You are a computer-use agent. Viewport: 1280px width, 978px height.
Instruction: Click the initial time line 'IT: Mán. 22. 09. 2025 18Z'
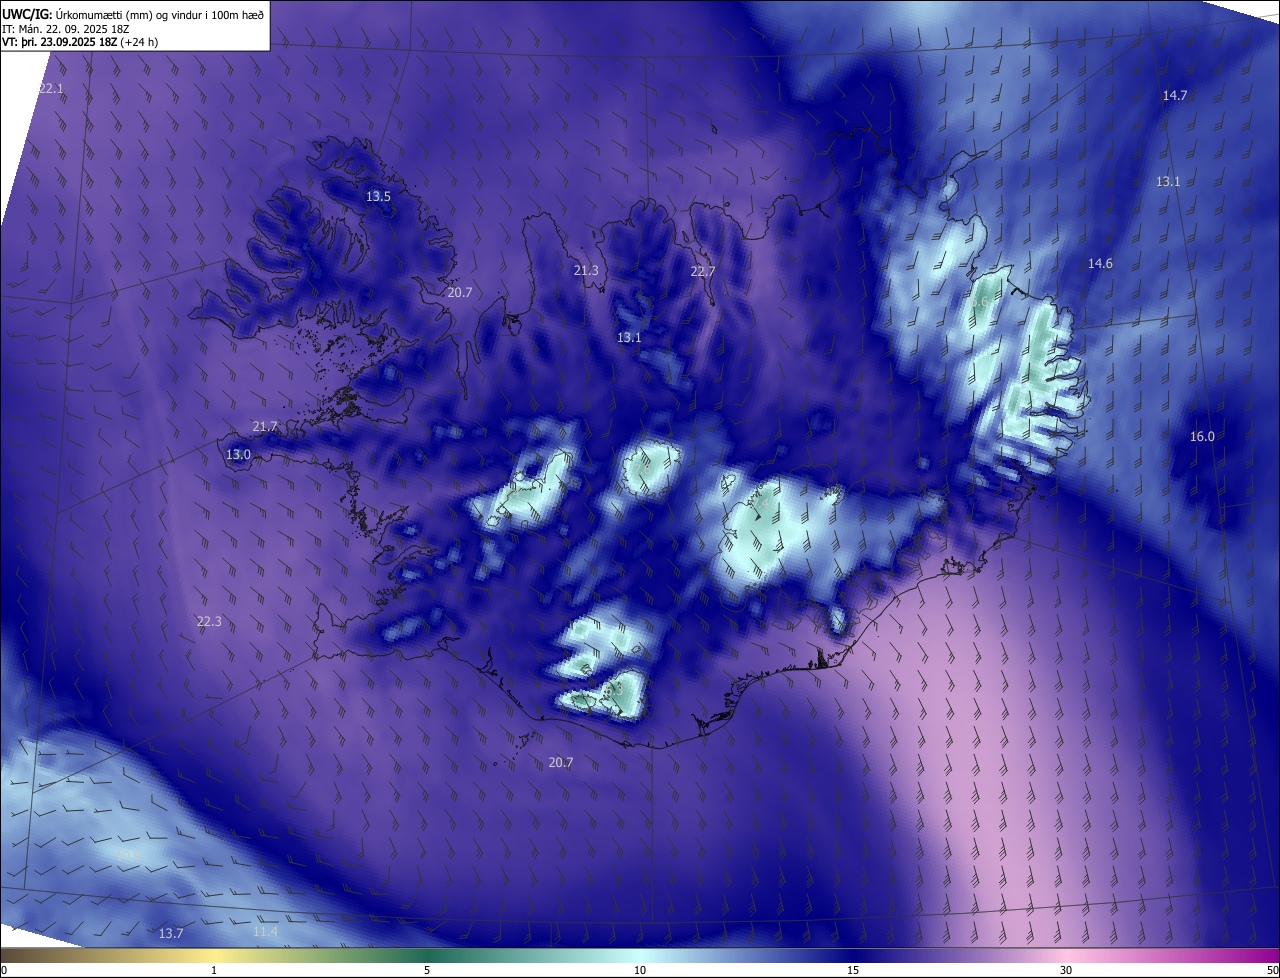pos(68,29)
